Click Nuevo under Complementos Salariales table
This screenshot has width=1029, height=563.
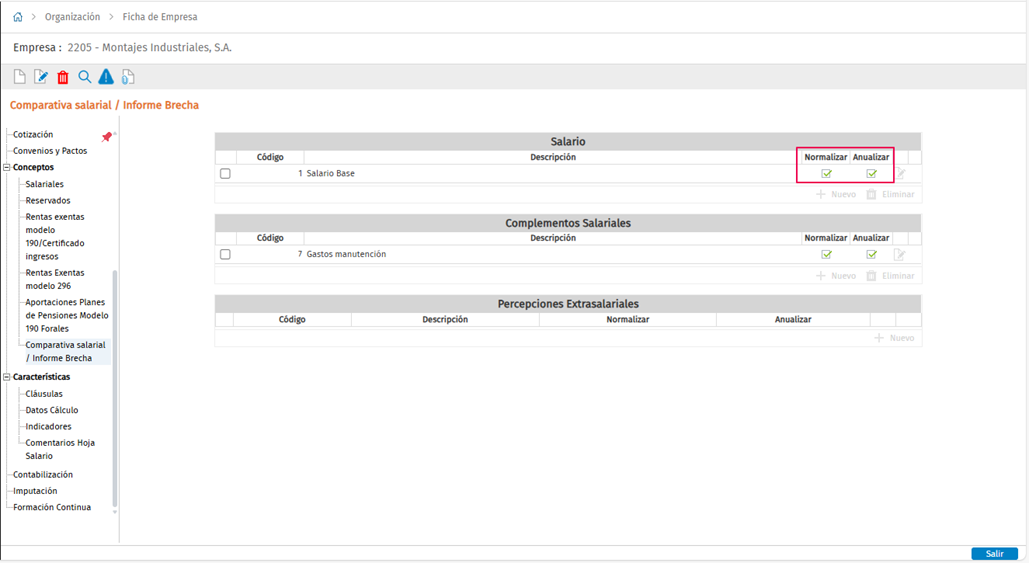click(x=836, y=276)
